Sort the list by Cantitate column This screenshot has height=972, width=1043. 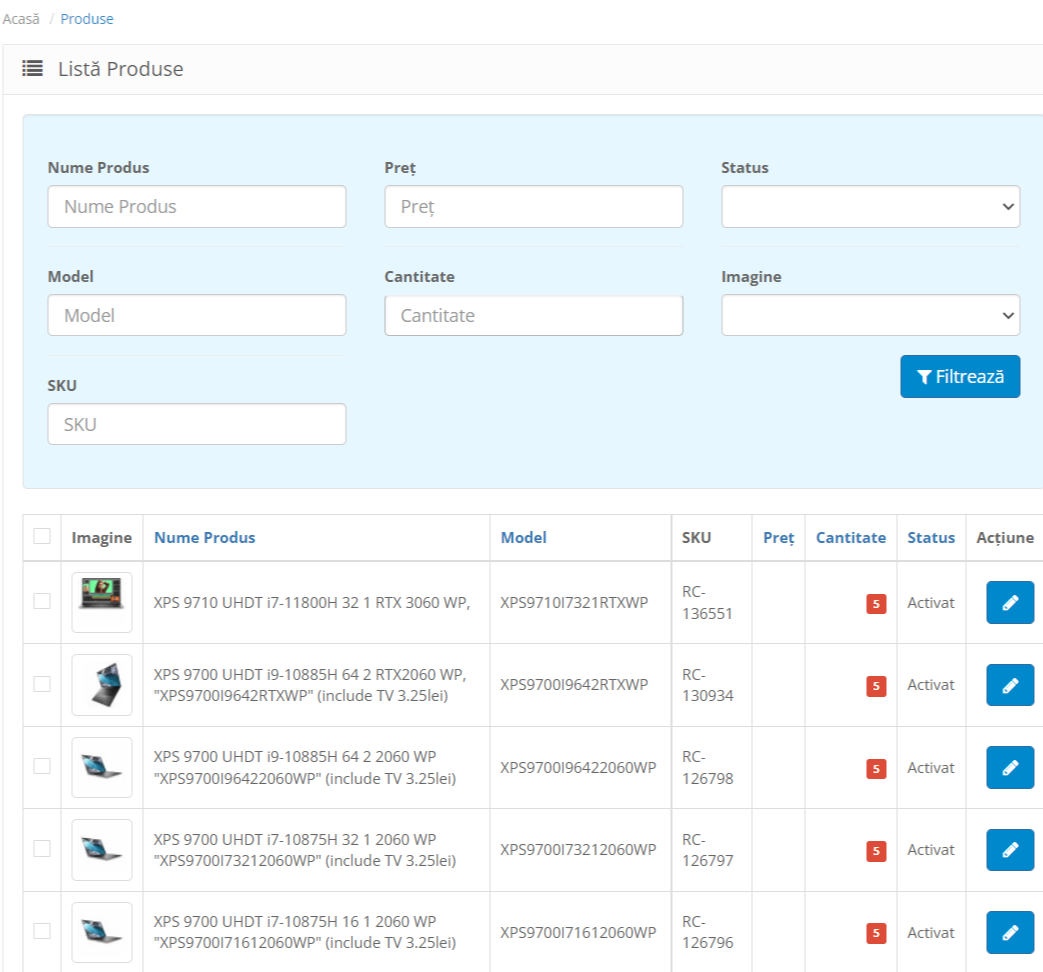(850, 538)
